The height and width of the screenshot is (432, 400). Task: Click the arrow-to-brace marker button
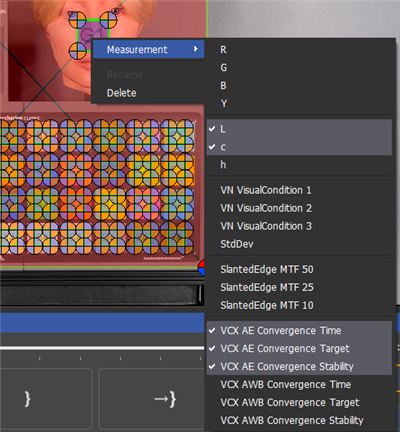pos(152,399)
